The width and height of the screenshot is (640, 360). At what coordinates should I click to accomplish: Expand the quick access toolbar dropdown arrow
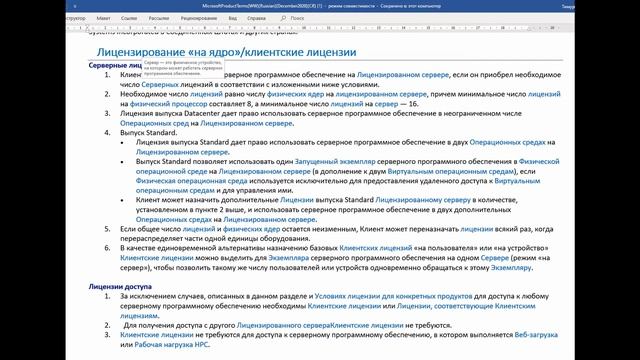75,6
